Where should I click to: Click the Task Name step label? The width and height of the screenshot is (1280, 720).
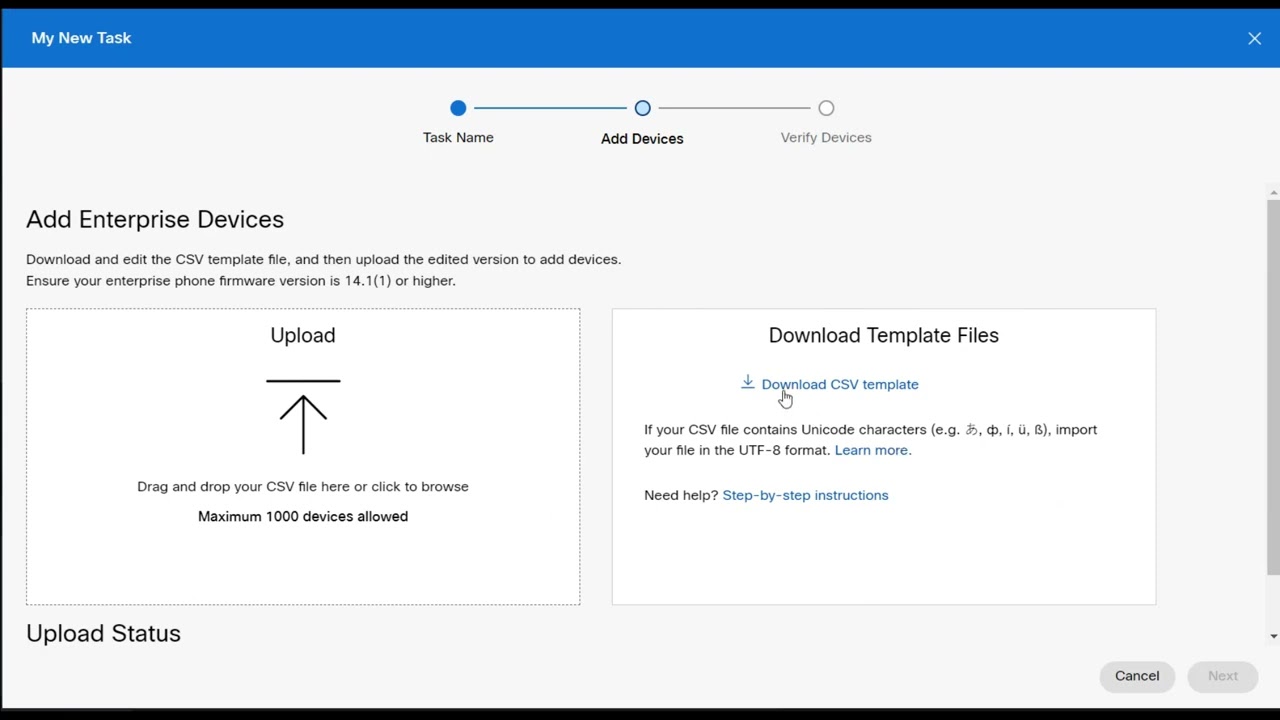[x=458, y=137]
